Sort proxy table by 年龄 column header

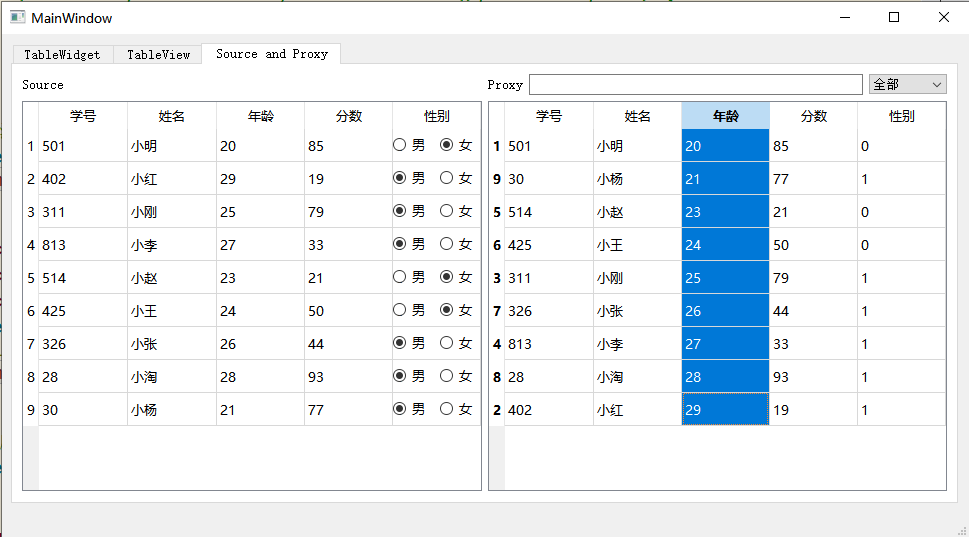coord(725,116)
